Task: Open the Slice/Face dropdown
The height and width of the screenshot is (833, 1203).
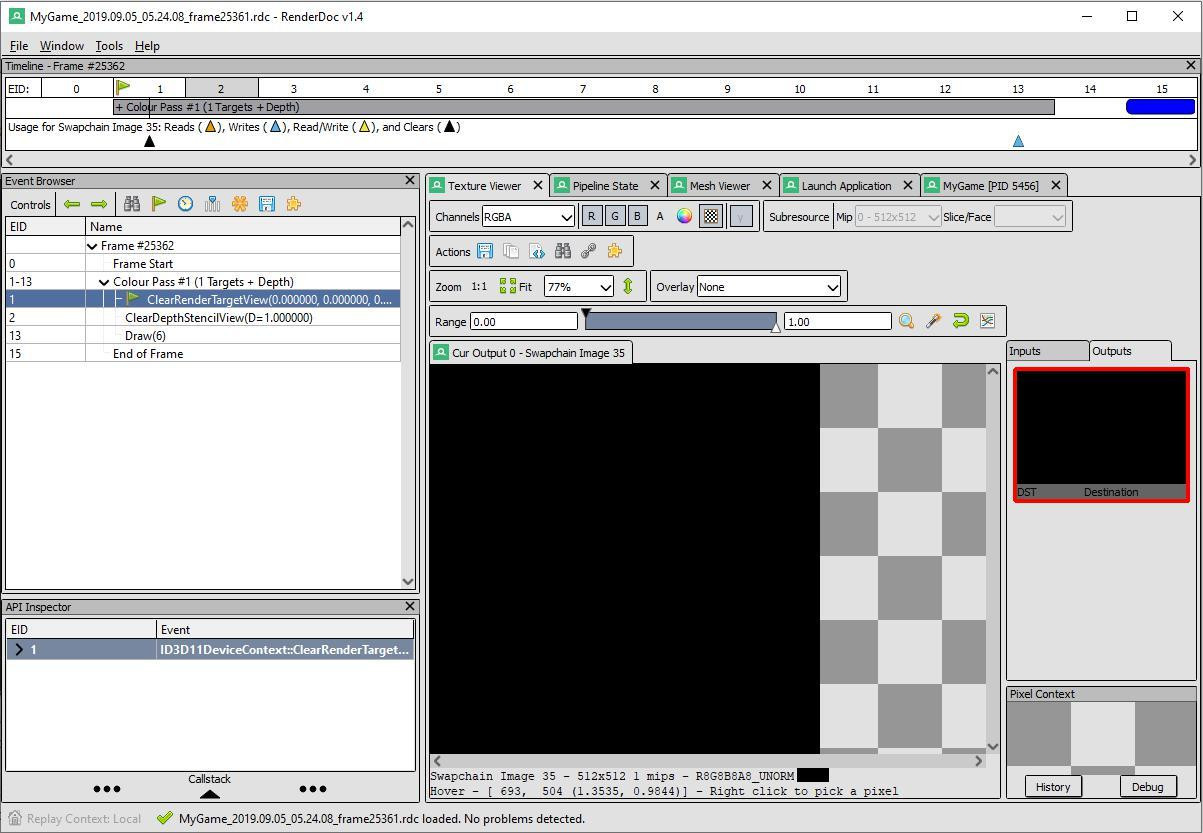Action: click(1030, 217)
